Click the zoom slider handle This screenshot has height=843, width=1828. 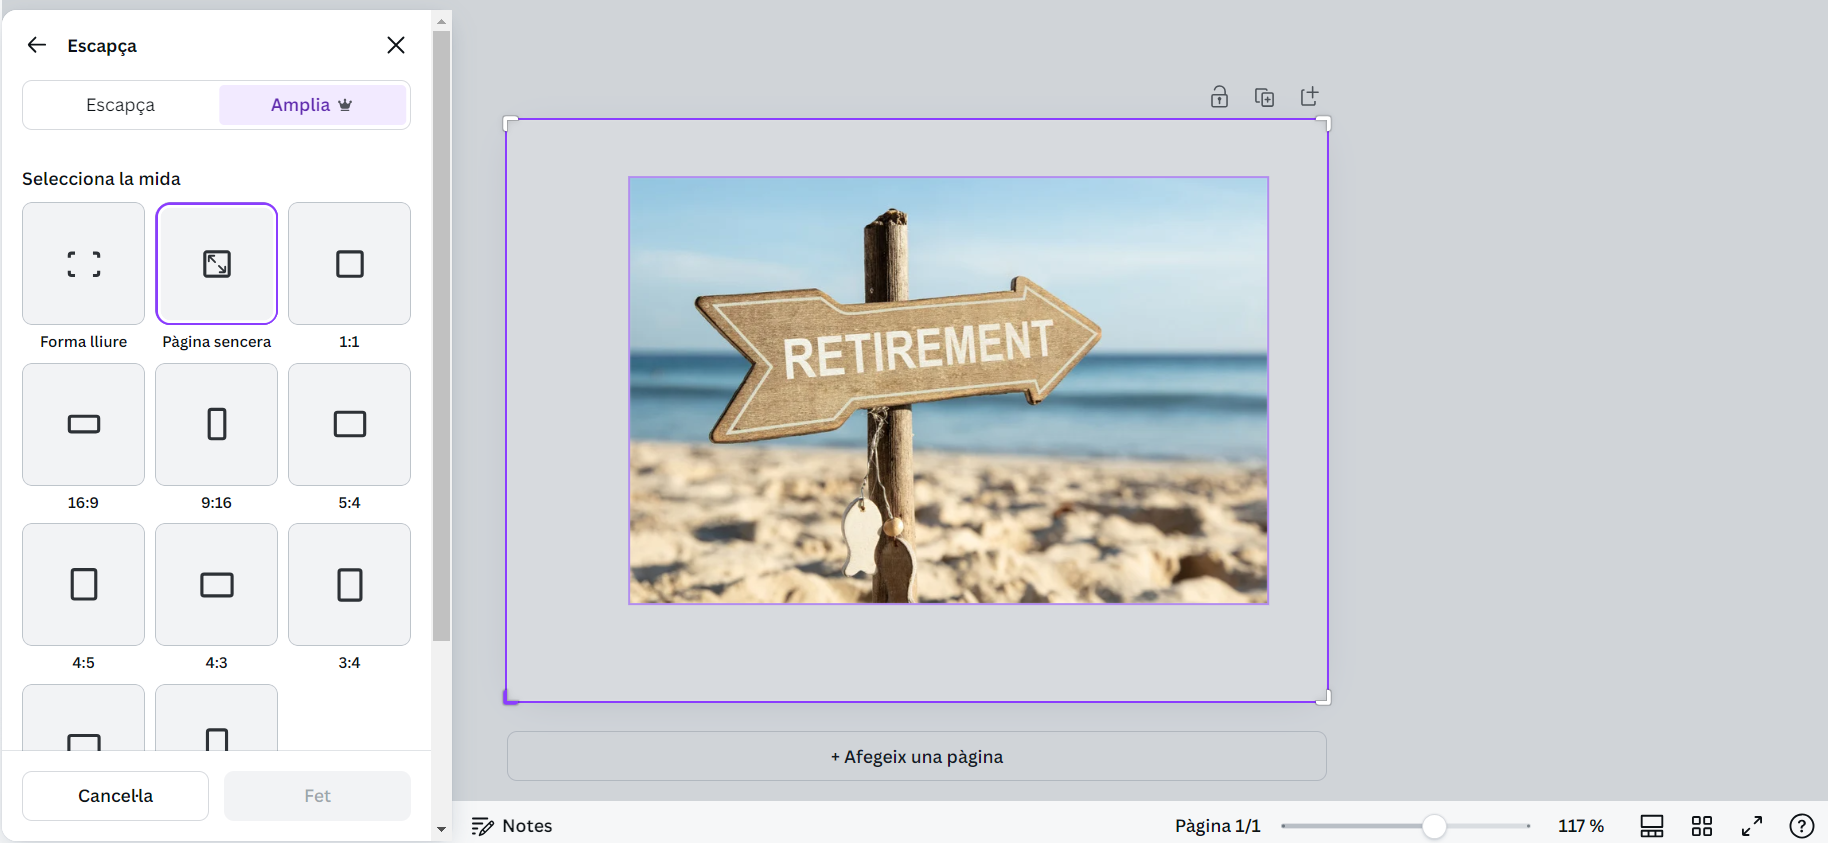pos(1434,826)
